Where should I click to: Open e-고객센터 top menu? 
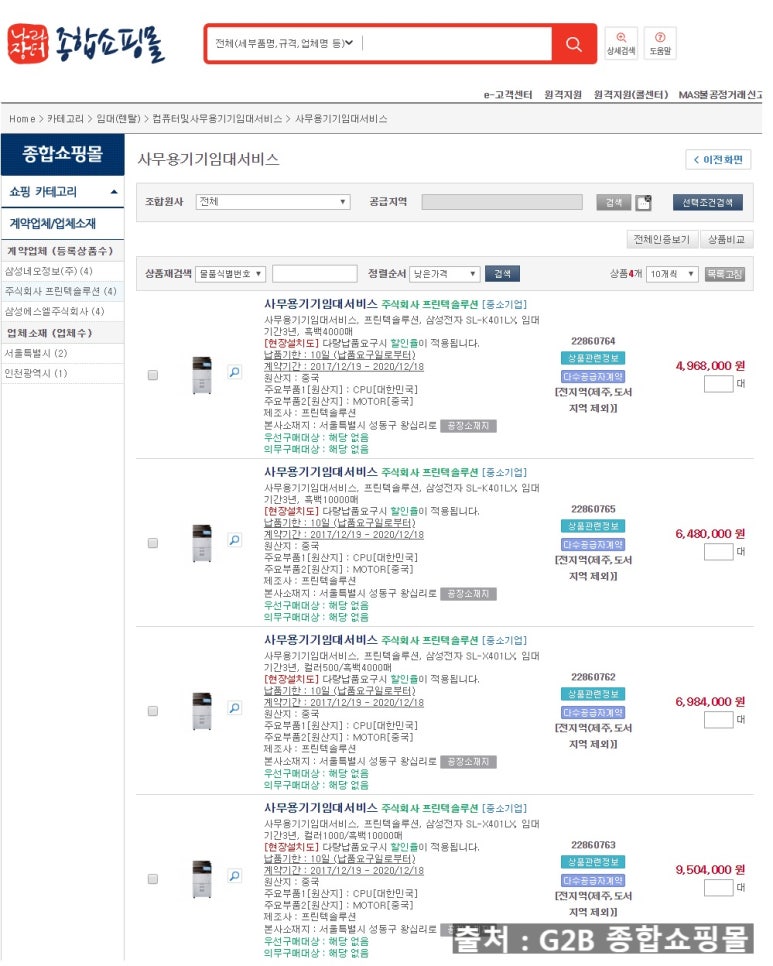coord(508,94)
